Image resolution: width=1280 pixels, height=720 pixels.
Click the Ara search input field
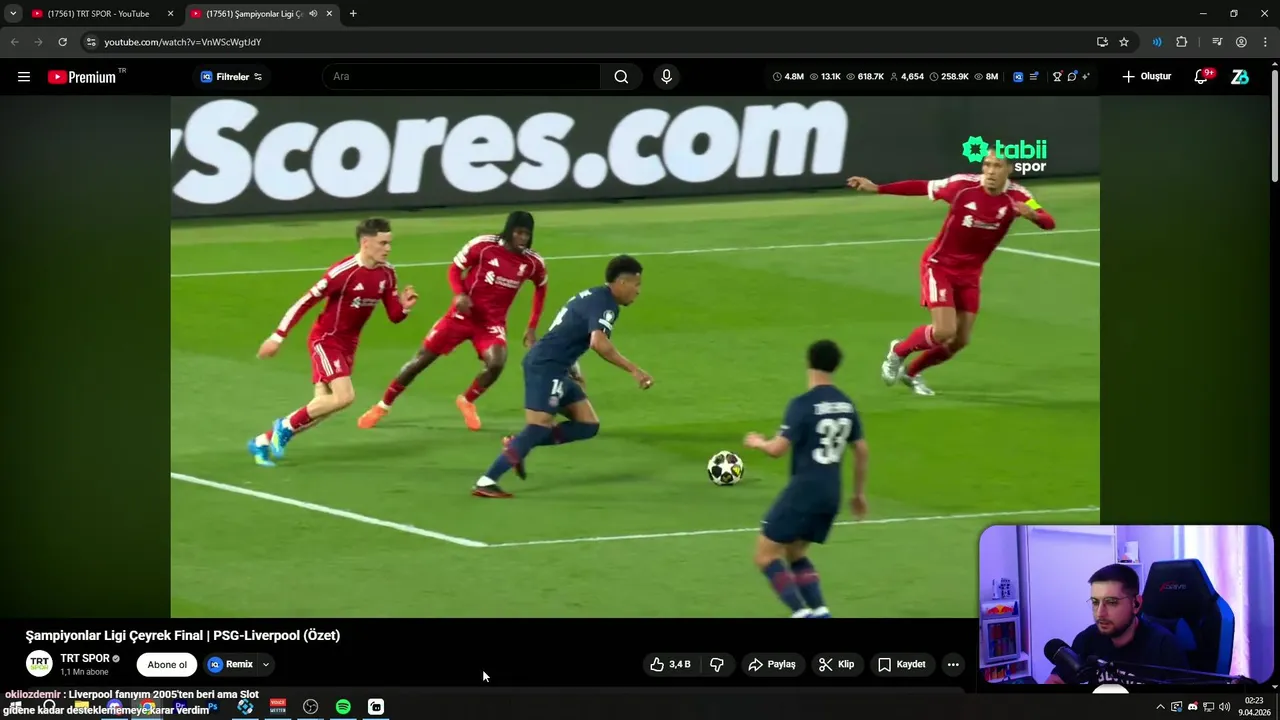point(461,77)
